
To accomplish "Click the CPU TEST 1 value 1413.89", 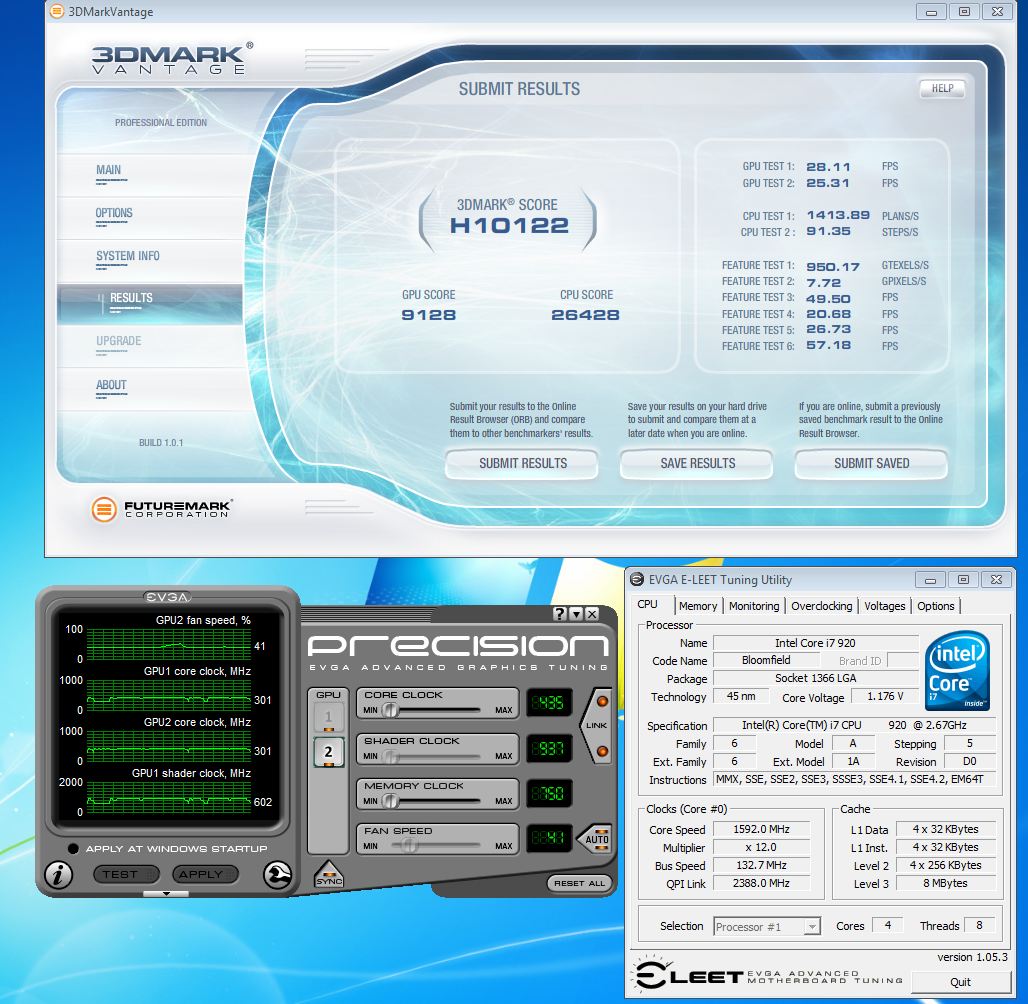I will point(838,215).
